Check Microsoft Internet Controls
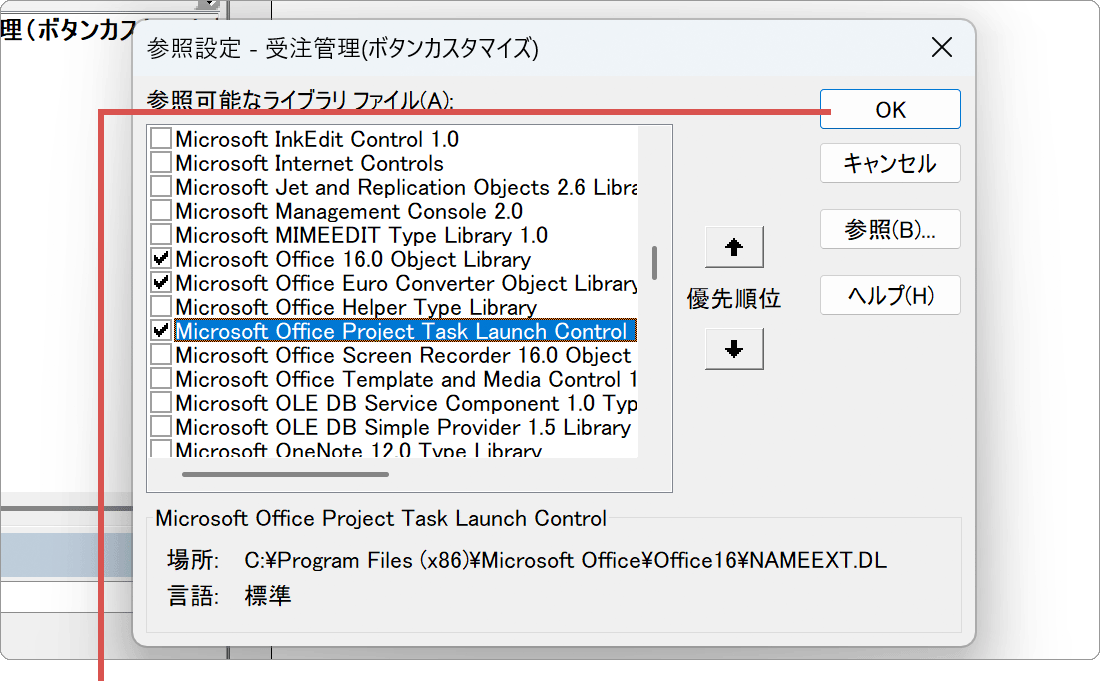The image size is (1100, 681). coord(160,163)
